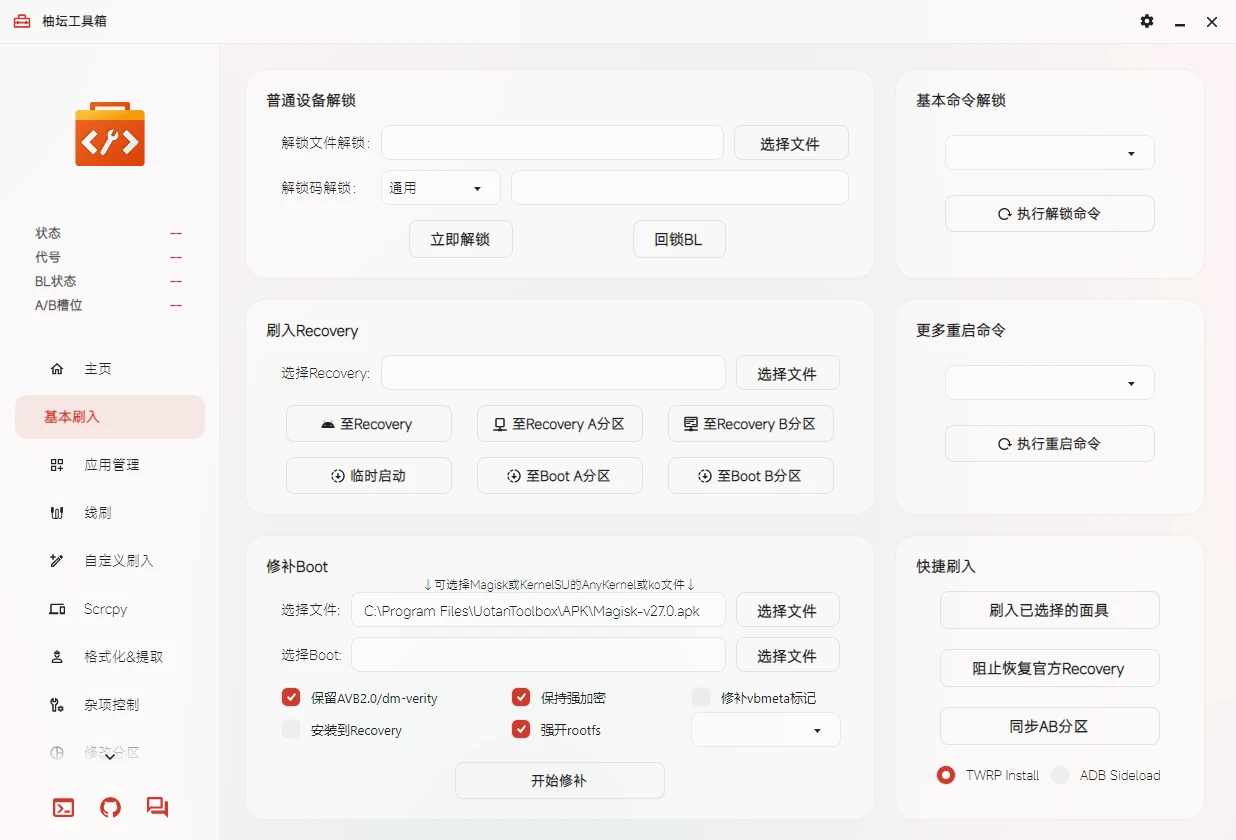Click the 选择Boot file path input field
This screenshot has height=840, width=1236.
click(x=537, y=655)
